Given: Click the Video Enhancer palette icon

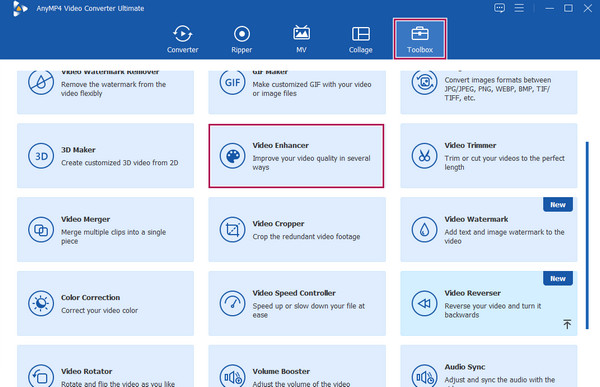Looking at the screenshot, I should click(x=232, y=156).
